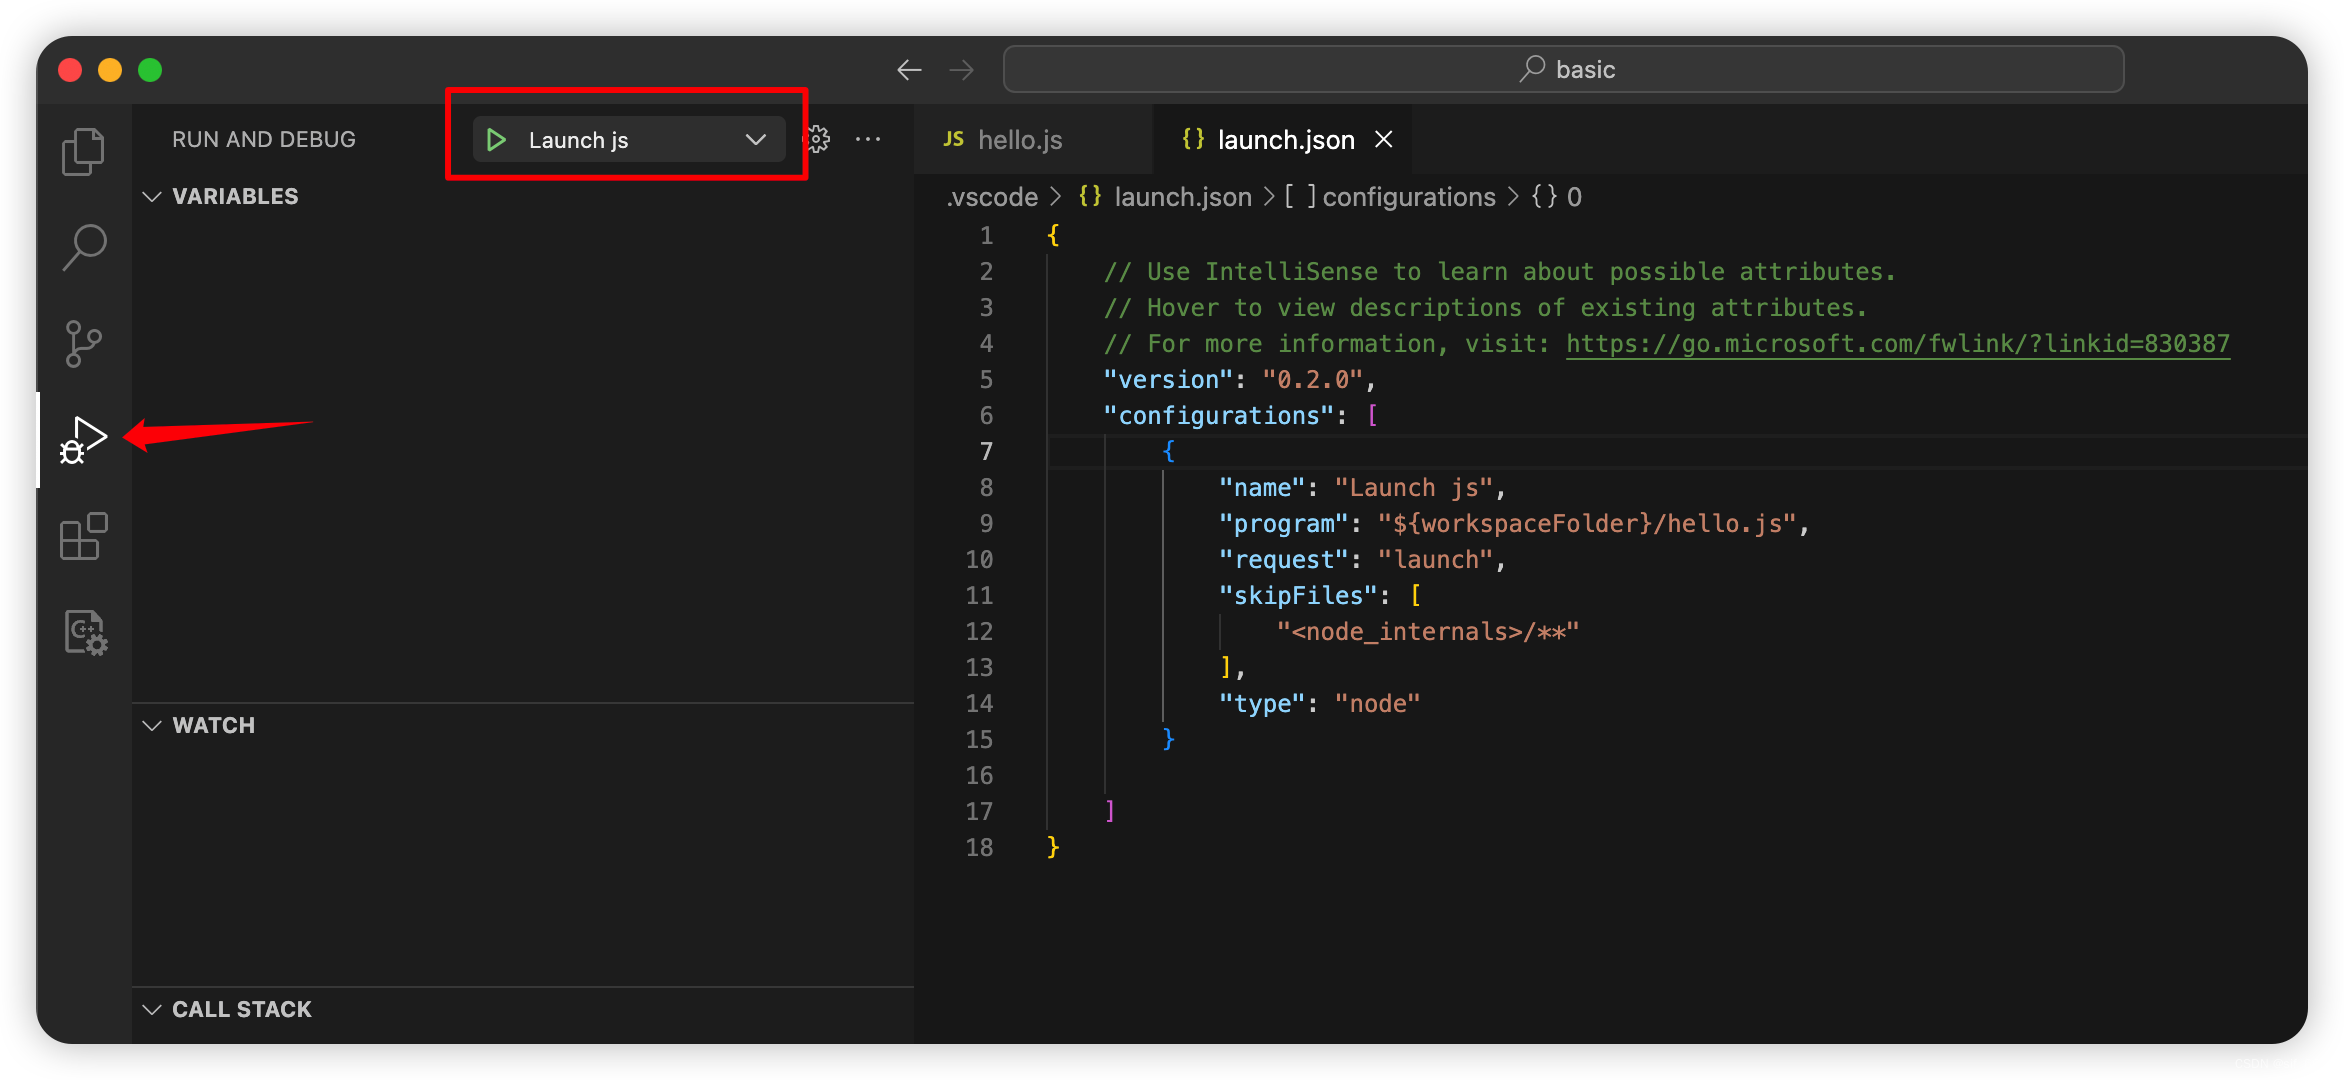Click the "skipFiles" key text
Image resolution: width=2344 pixels, height=1080 pixels.
[1298, 595]
